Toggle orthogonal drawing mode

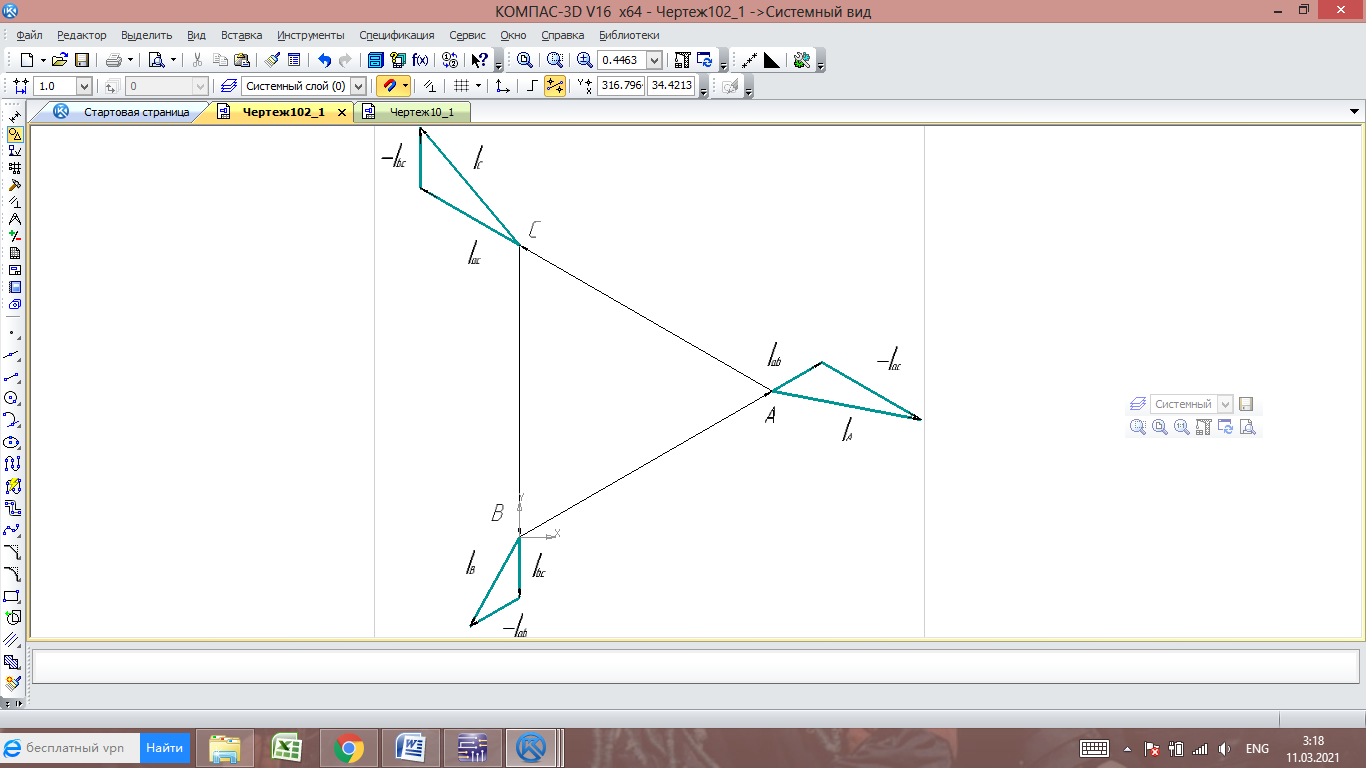[x=532, y=86]
